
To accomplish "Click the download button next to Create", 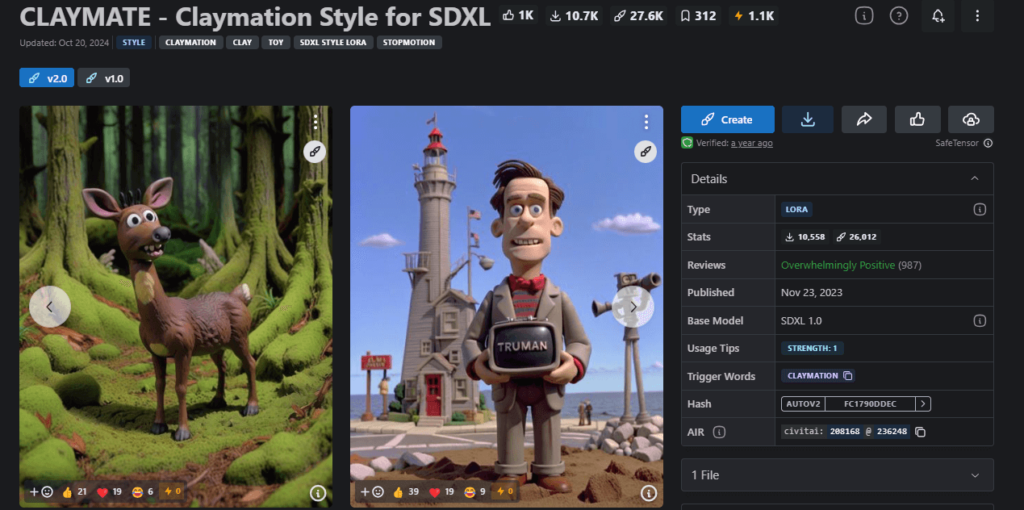I will point(808,120).
